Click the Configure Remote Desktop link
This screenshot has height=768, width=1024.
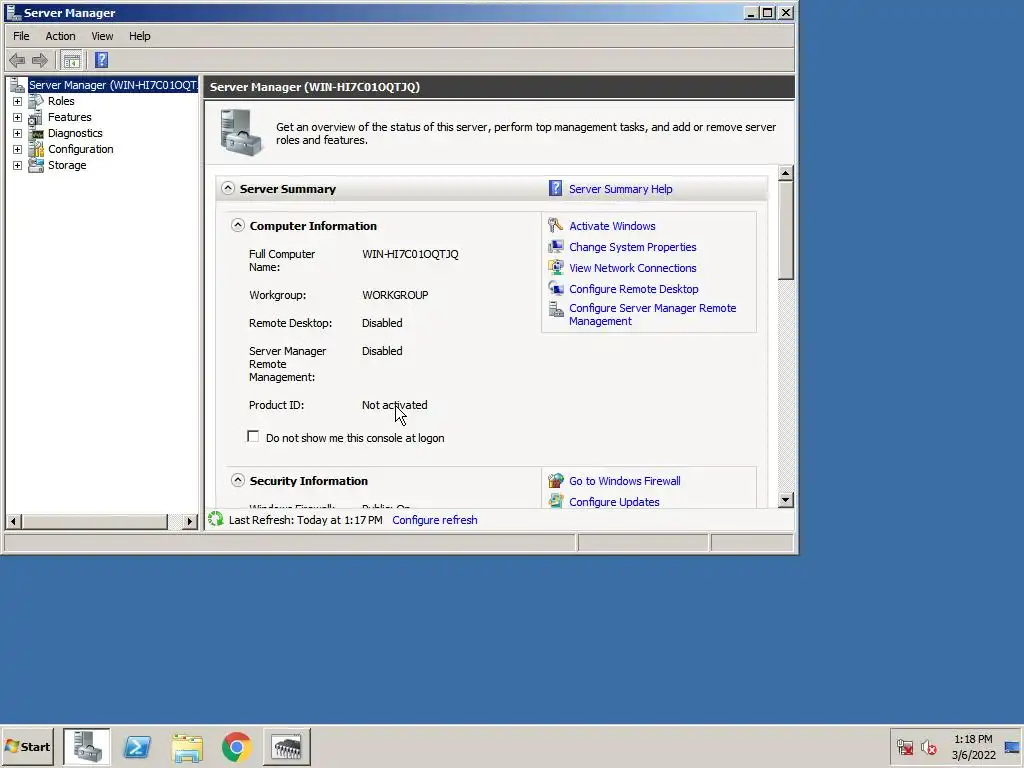tap(633, 289)
